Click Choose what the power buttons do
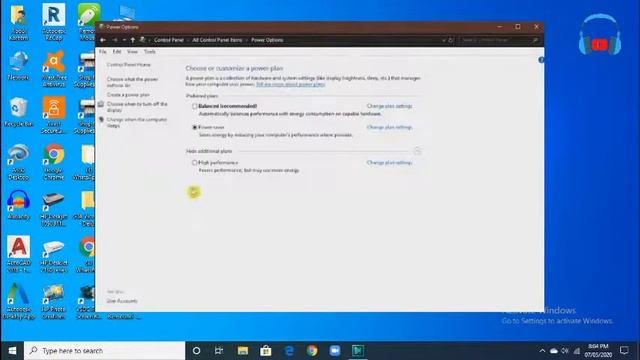The image size is (640, 360). point(133,82)
